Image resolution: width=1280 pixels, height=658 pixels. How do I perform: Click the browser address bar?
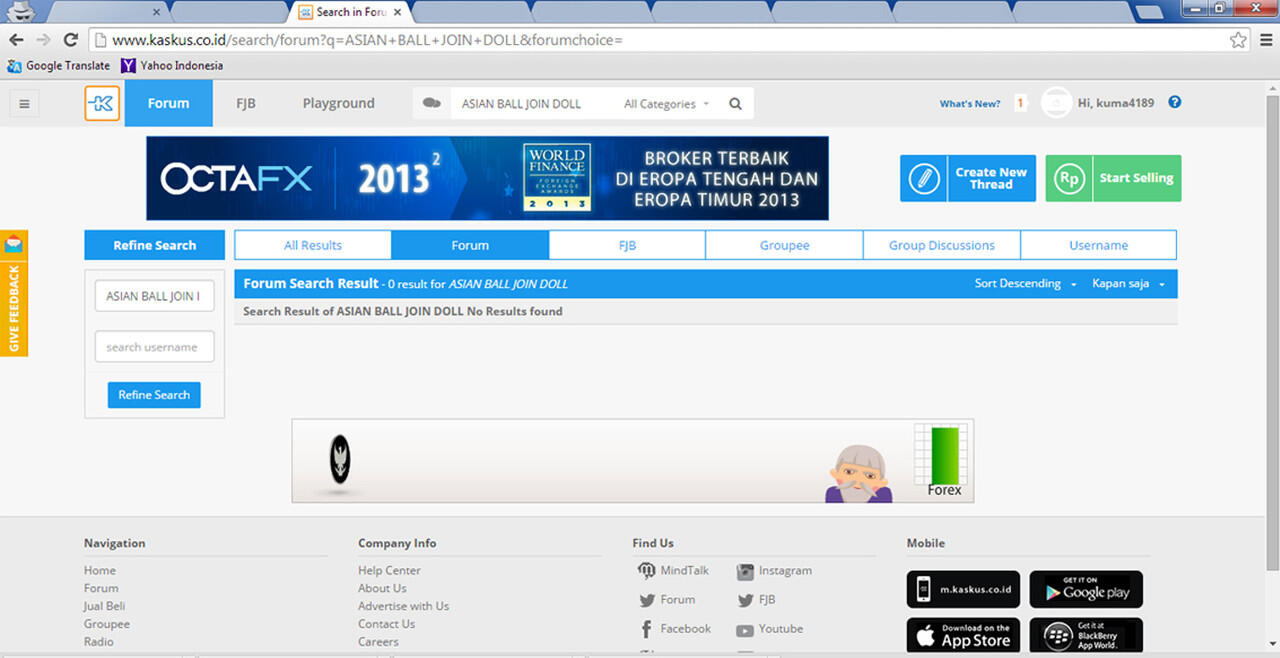pyautogui.click(x=658, y=40)
